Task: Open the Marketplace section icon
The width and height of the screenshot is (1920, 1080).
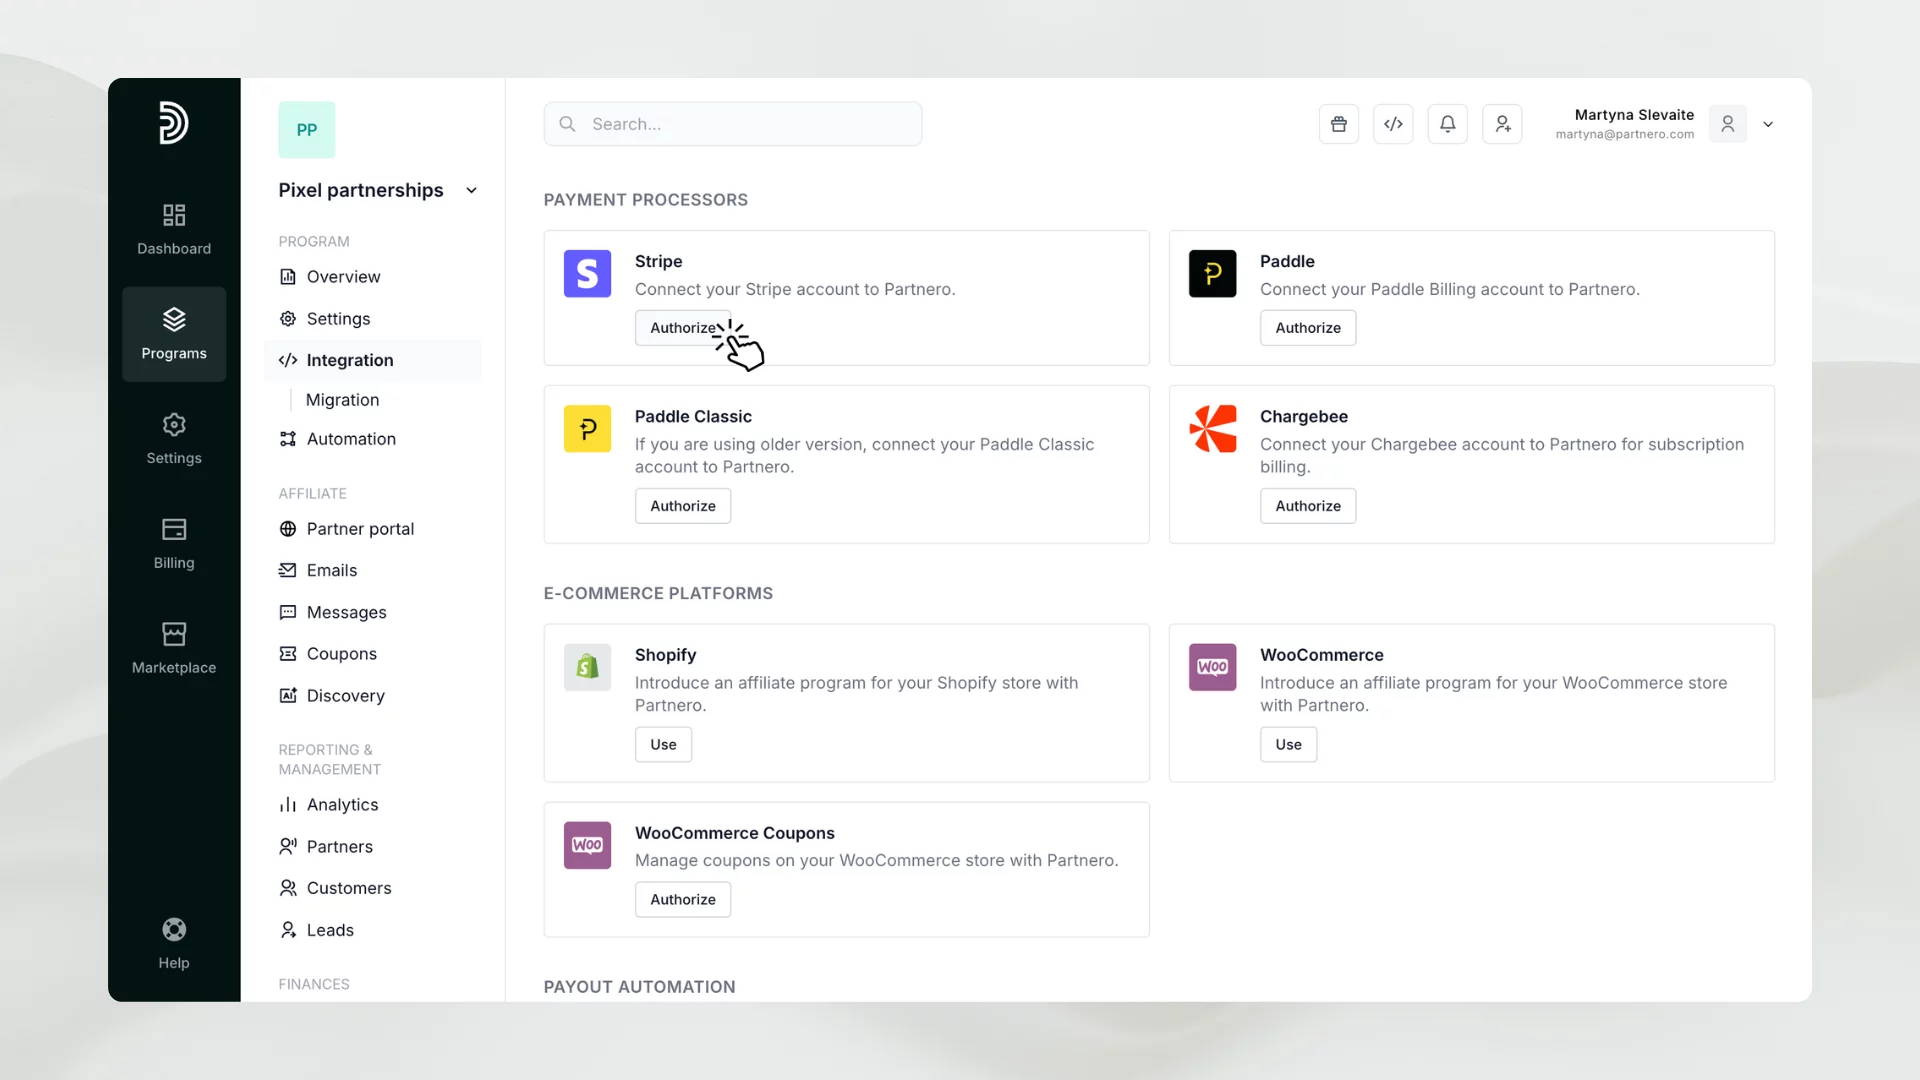Action: tap(173, 648)
